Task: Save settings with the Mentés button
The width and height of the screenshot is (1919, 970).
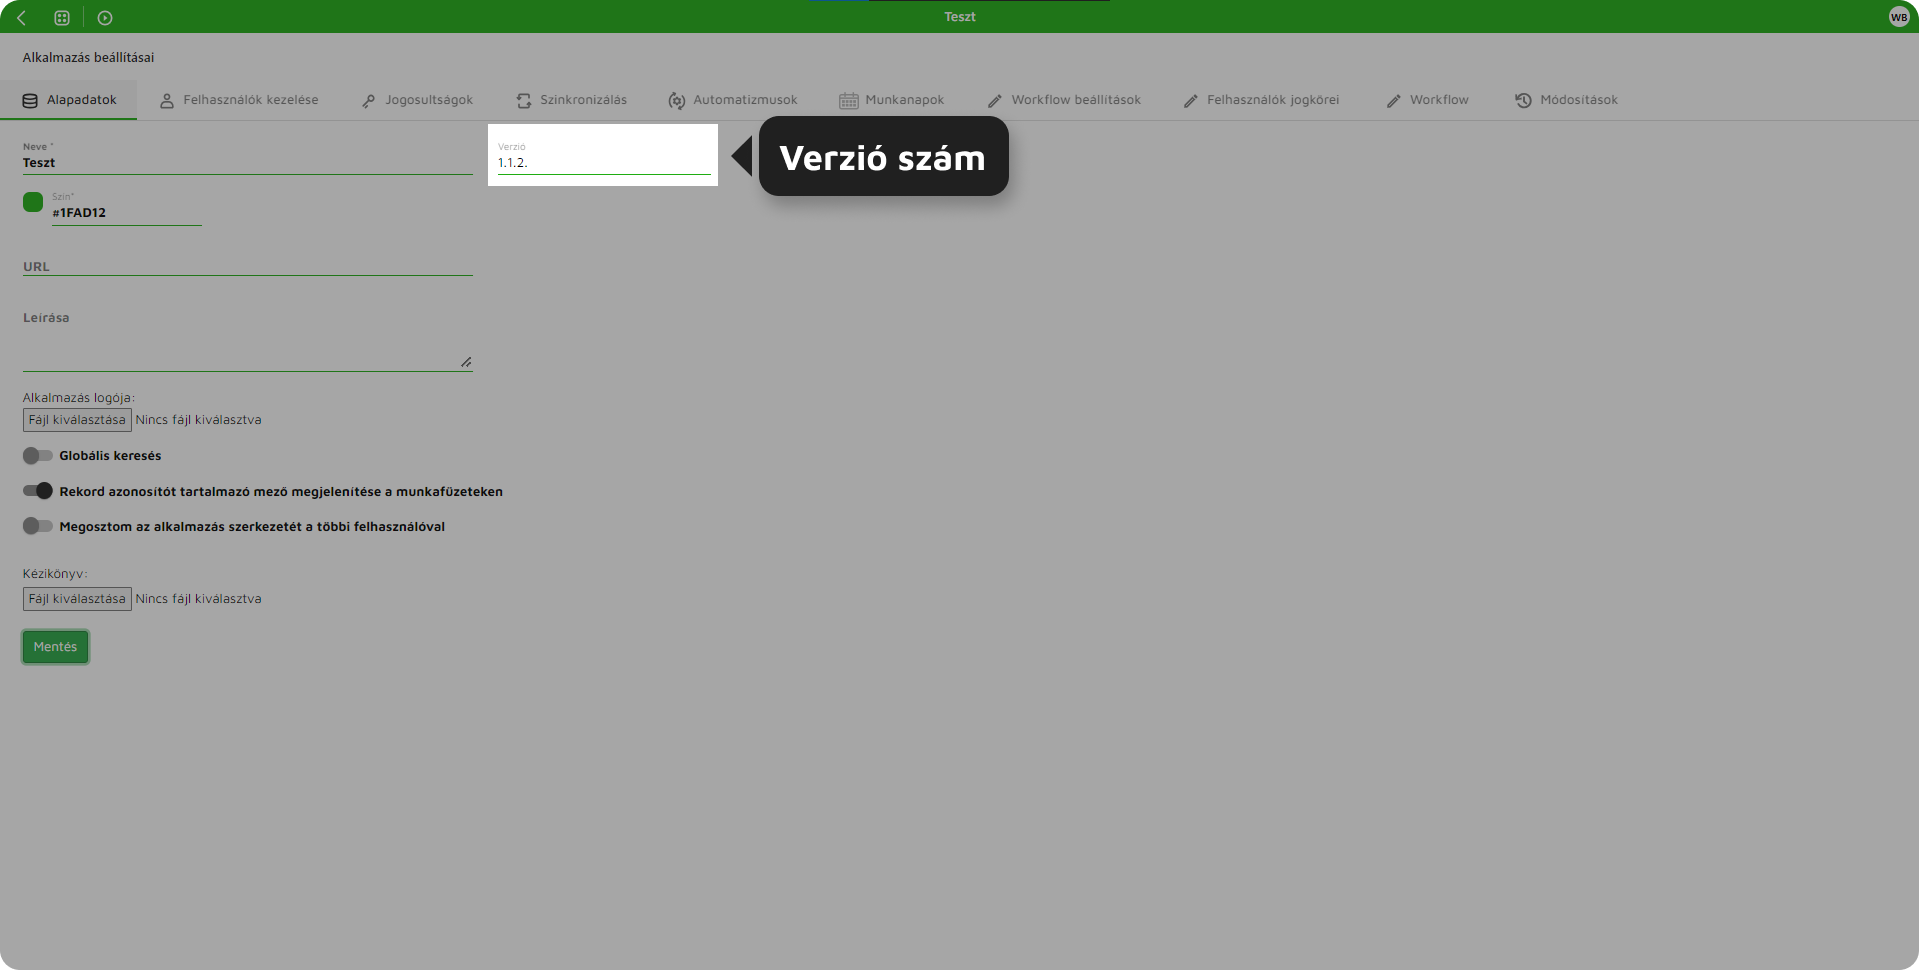Action: (55, 647)
